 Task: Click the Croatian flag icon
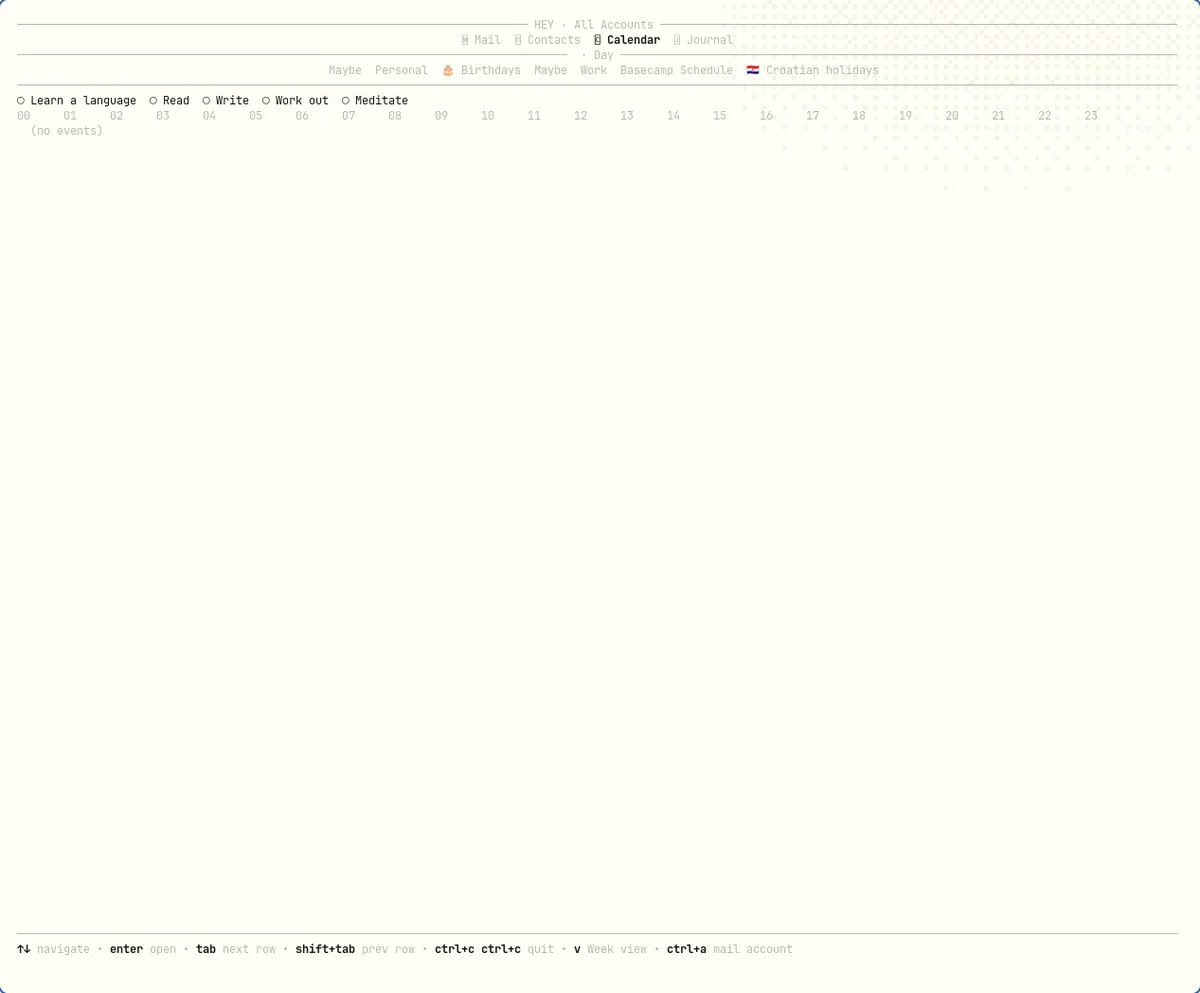pos(753,70)
